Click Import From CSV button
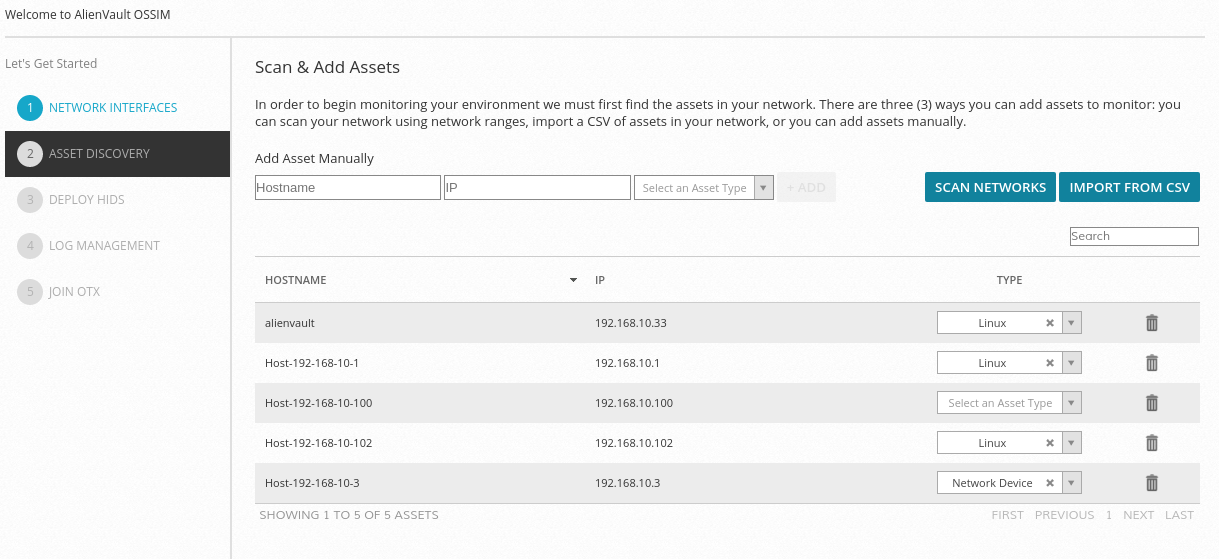Viewport: 1219px width, 559px height. tap(1129, 188)
